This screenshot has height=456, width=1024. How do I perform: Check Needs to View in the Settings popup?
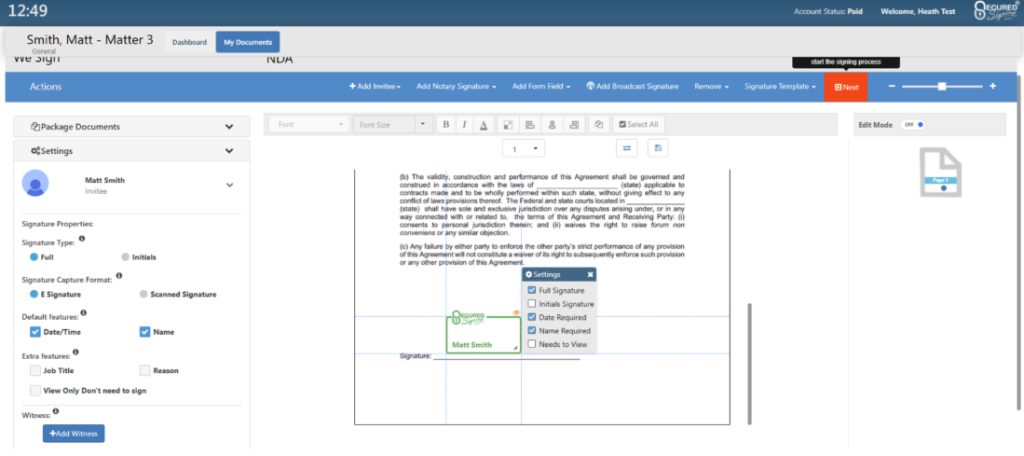[x=532, y=344]
